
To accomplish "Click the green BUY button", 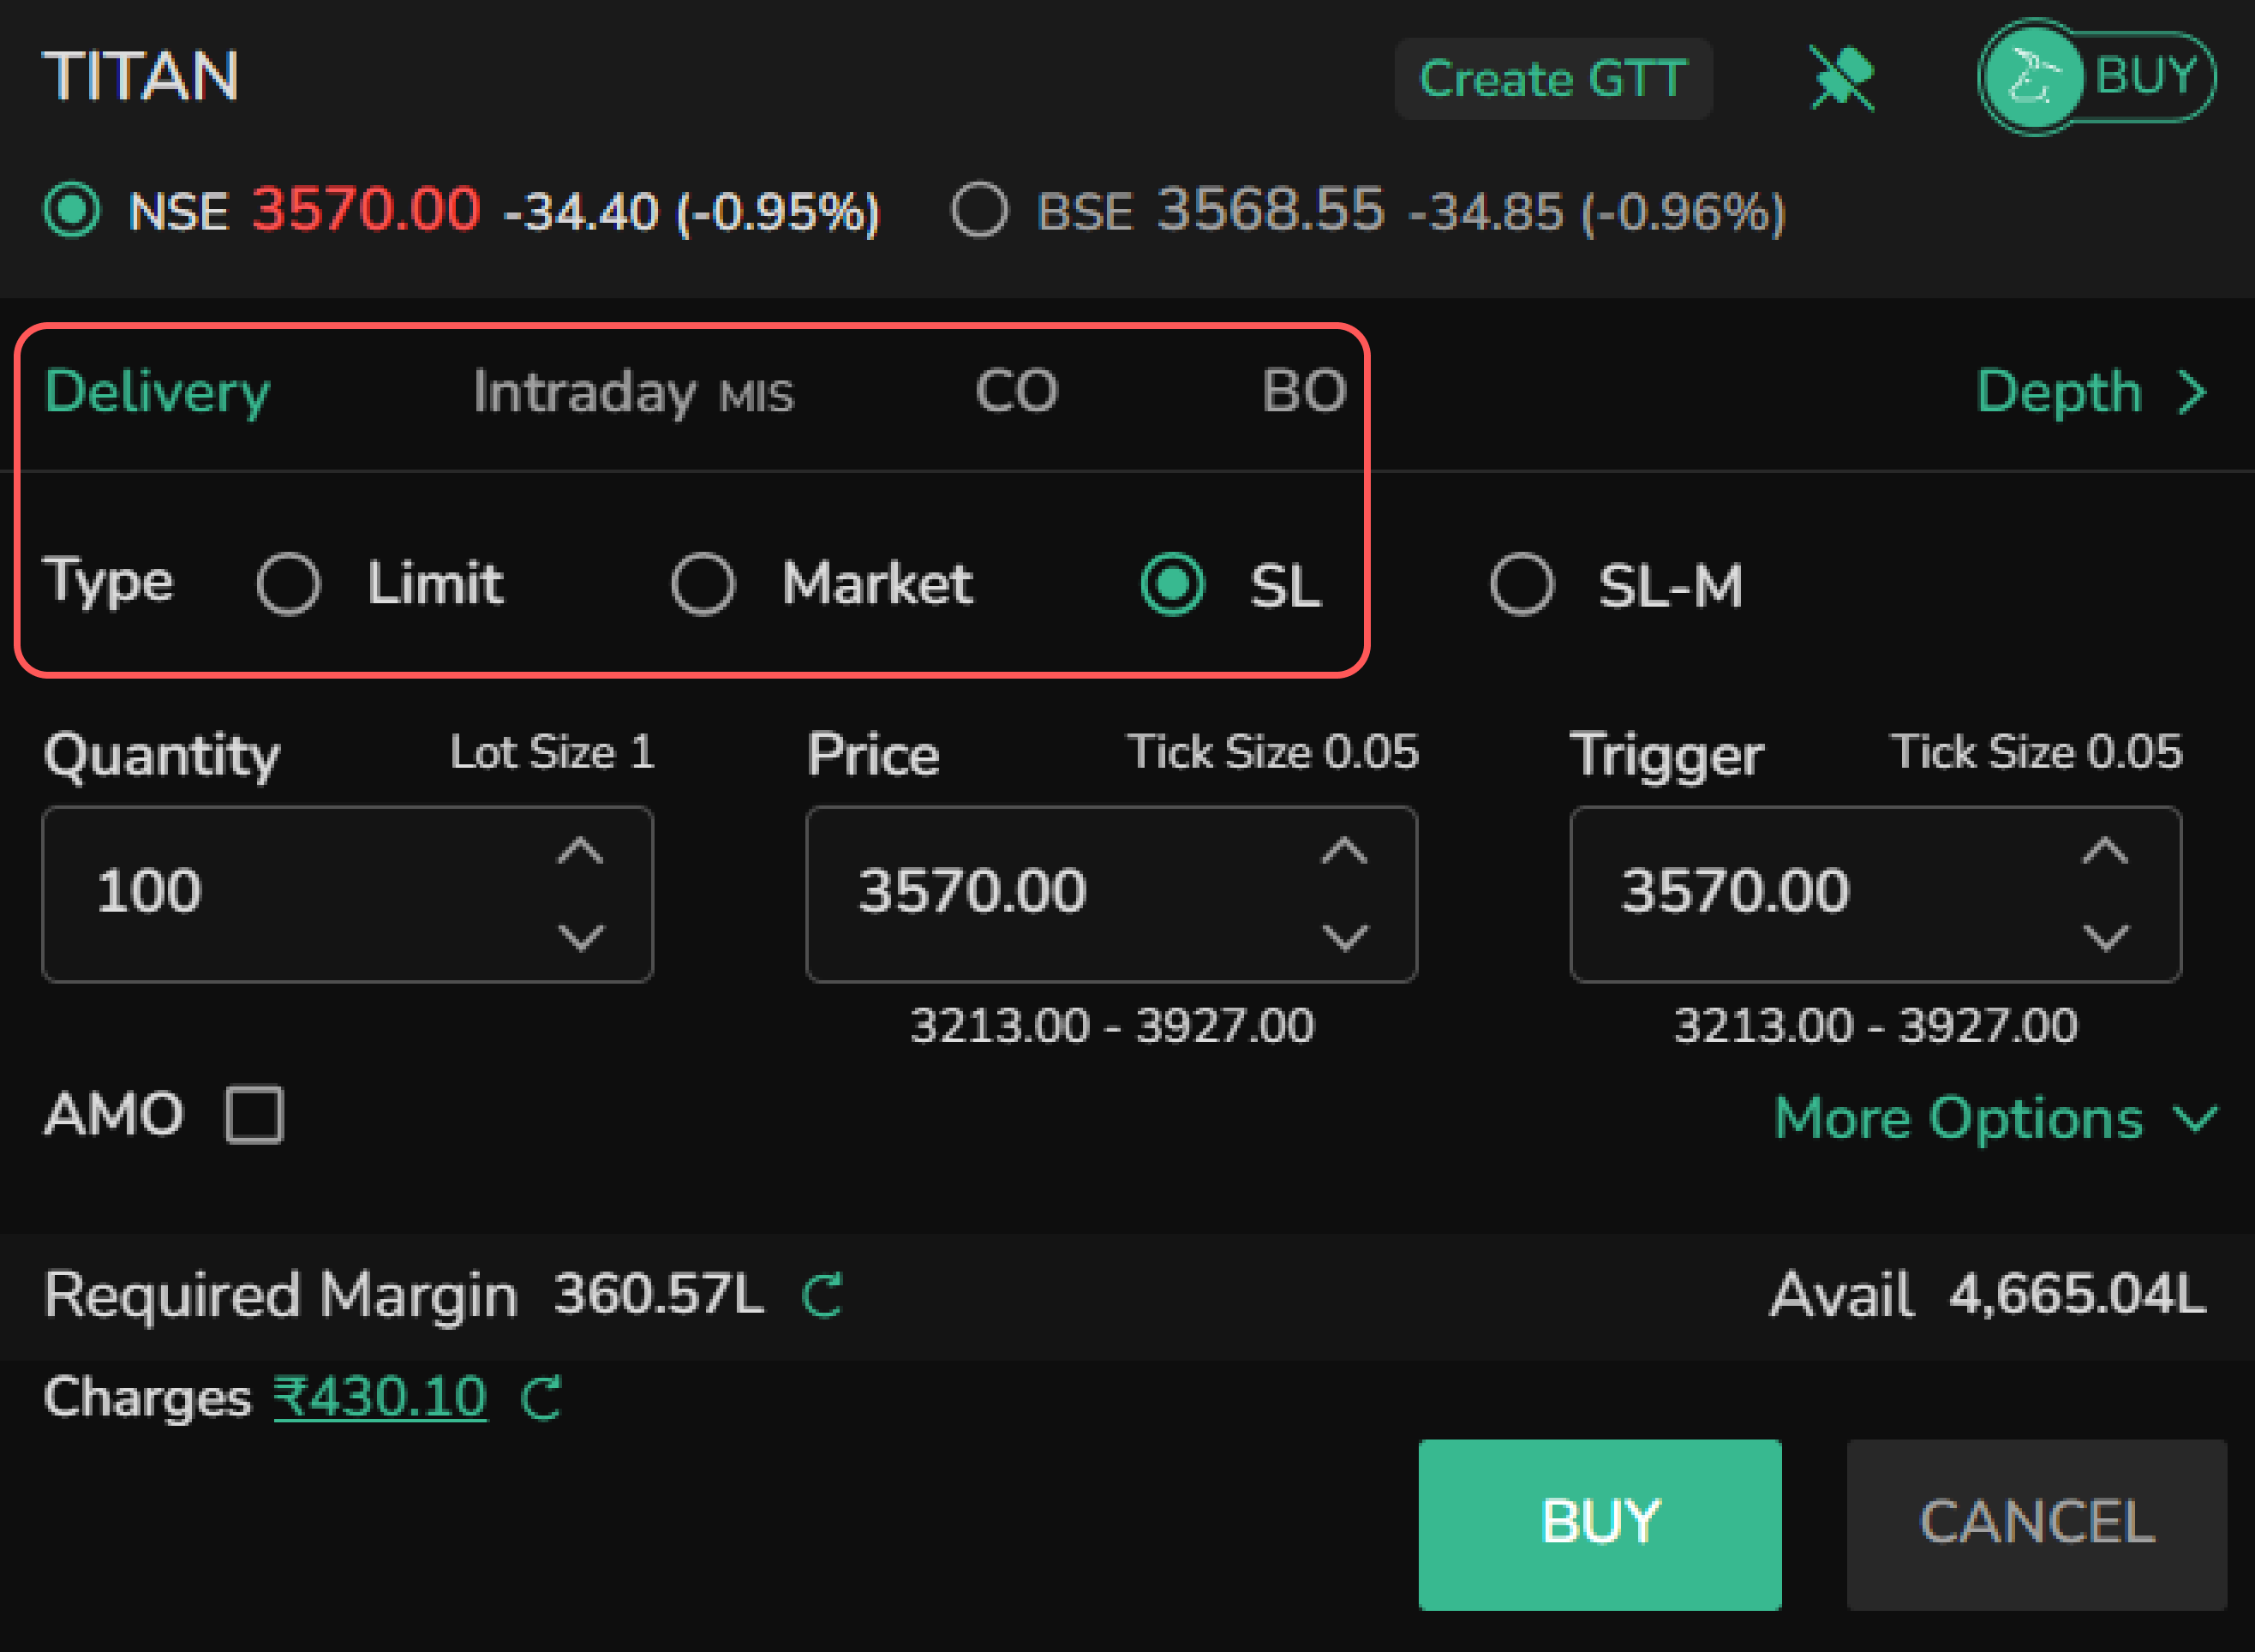I will click(x=1600, y=1525).
